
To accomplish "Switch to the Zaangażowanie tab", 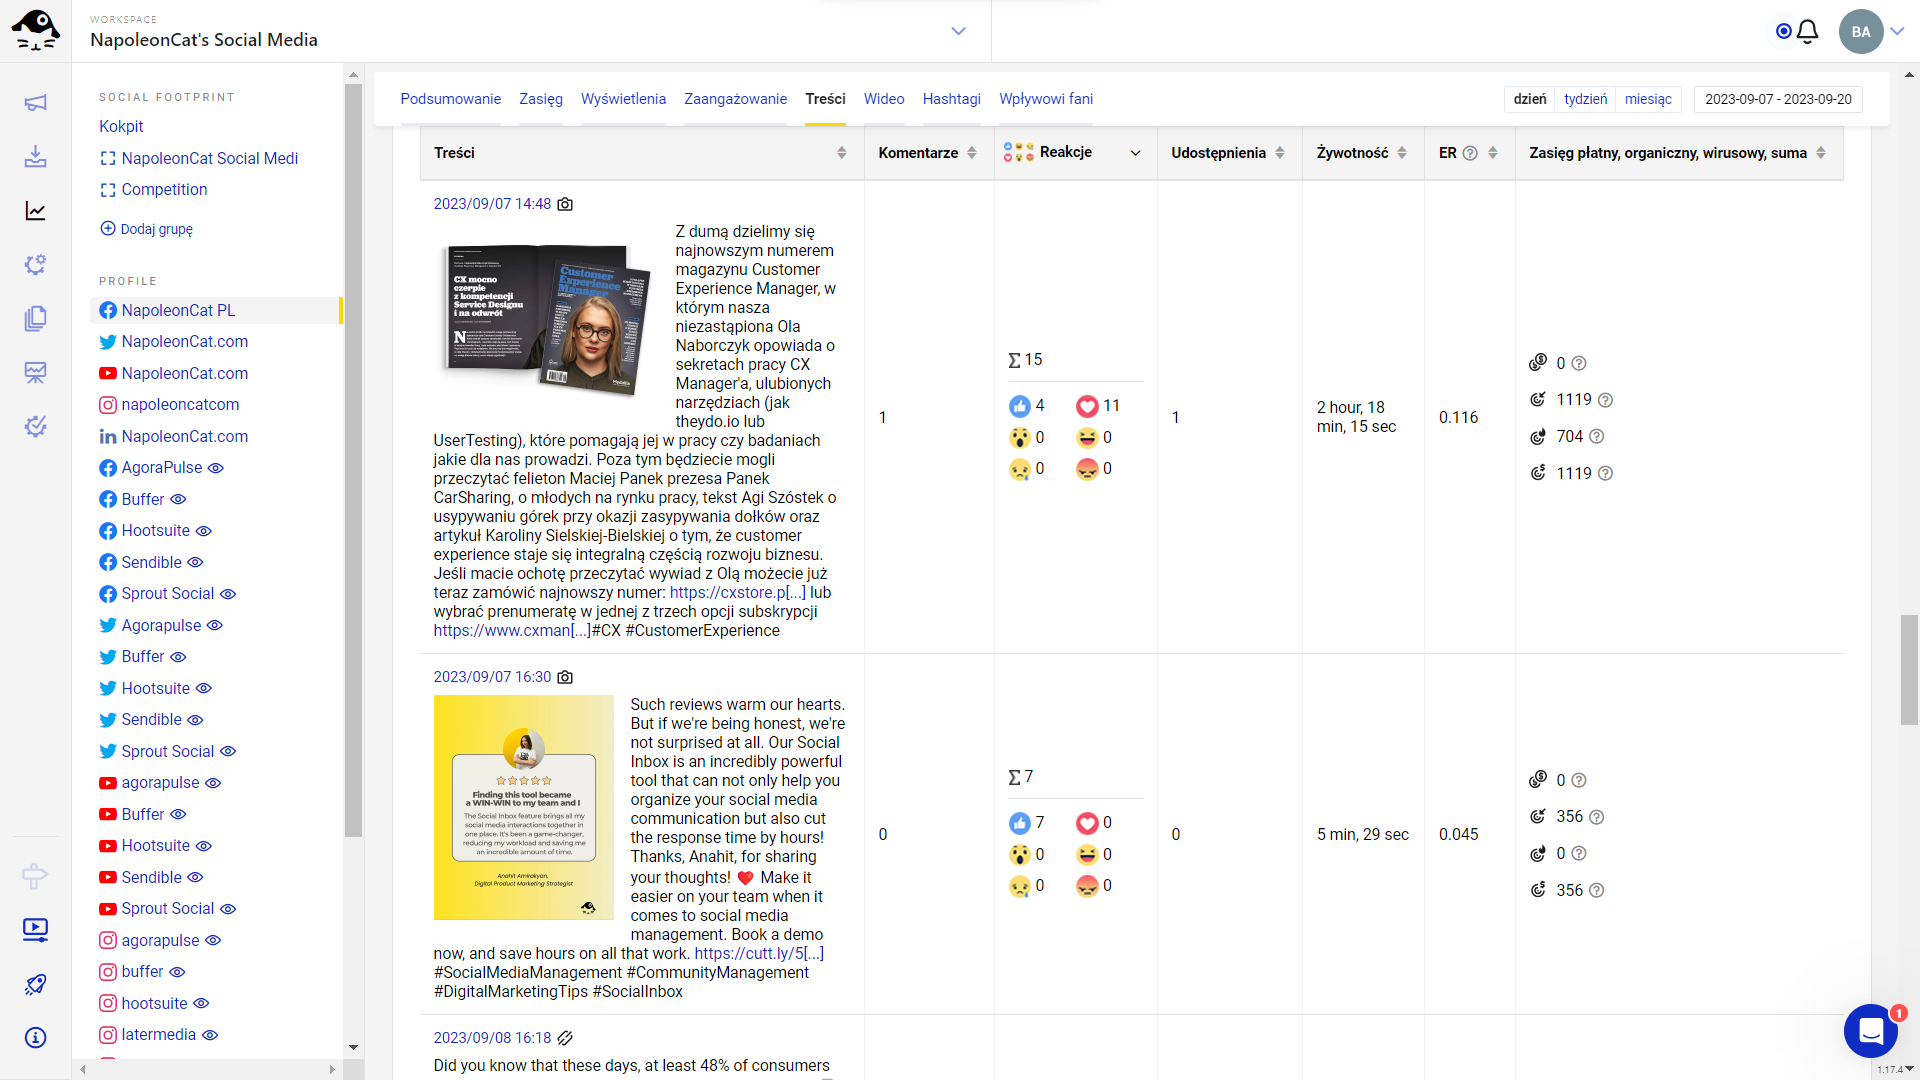I will point(735,99).
